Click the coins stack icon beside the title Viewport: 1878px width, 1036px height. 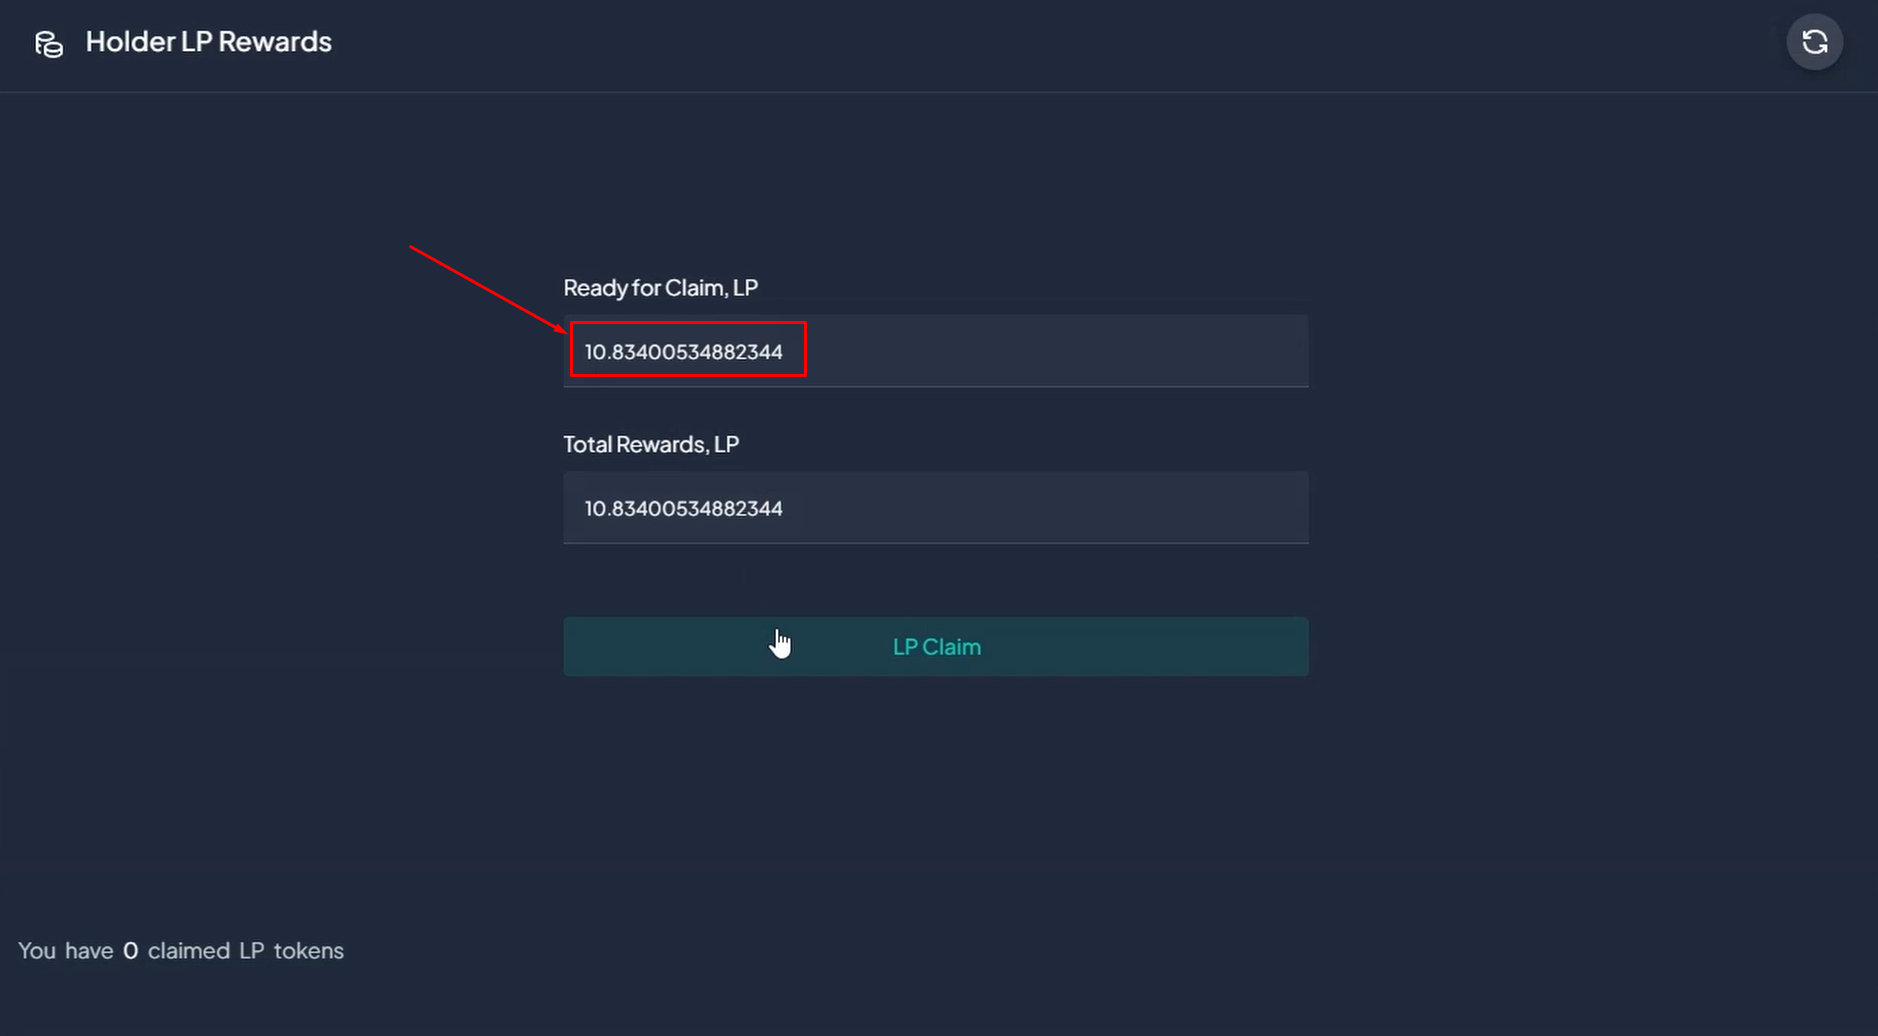pyautogui.click(x=49, y=44)
